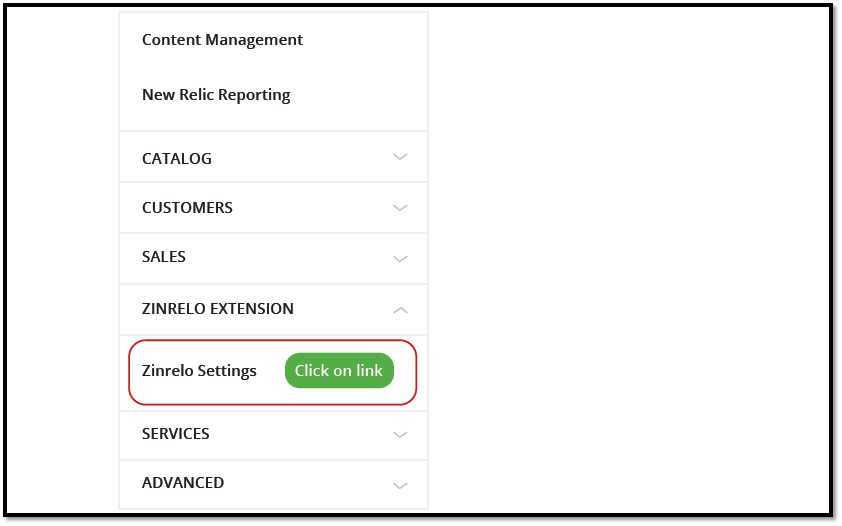Expand the SERVICES section chevron
842x526 pixels.
[400, 434]
